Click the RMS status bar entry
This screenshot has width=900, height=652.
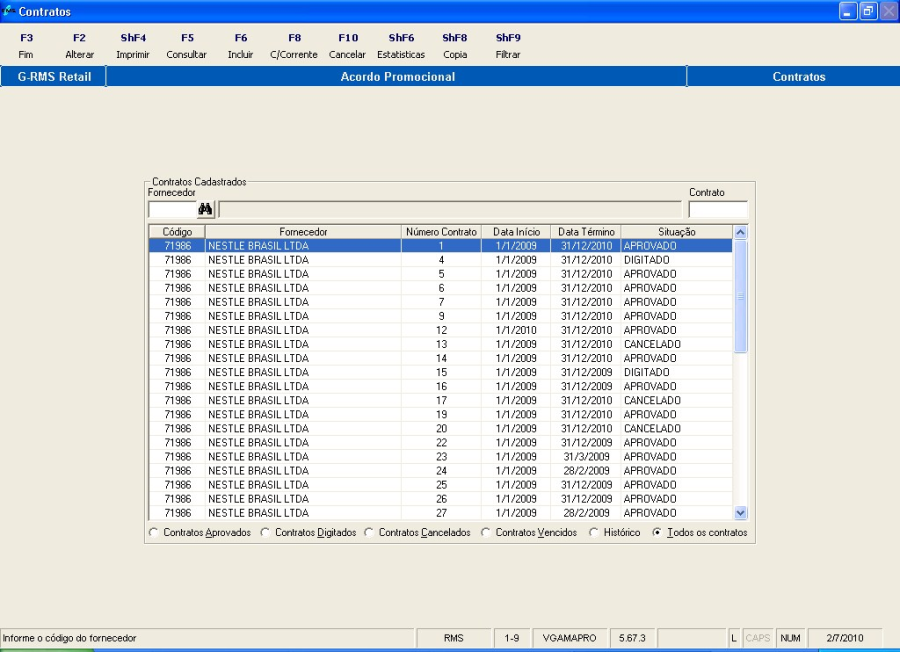coord(453,638)
